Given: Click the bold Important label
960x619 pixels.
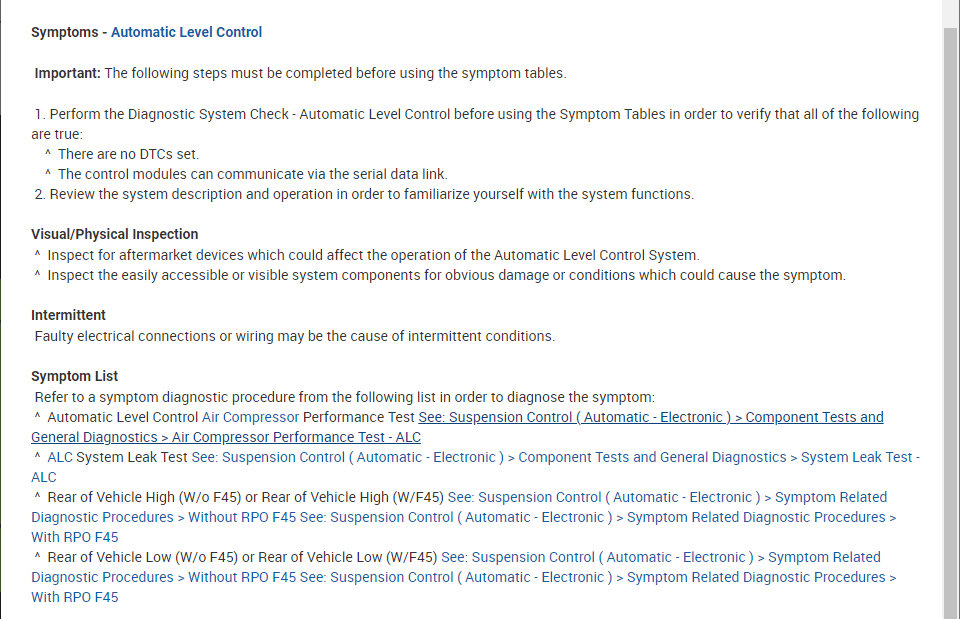Looking at the screenshot, I should coord(68,73).
